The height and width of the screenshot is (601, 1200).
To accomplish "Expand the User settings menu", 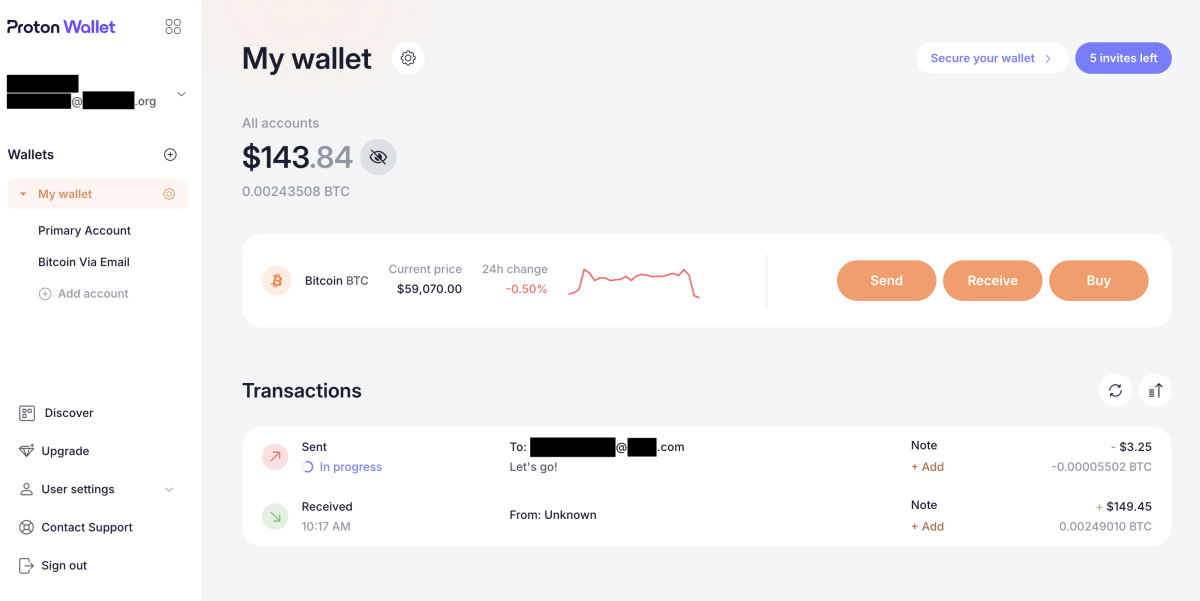I will click(168, 489).
